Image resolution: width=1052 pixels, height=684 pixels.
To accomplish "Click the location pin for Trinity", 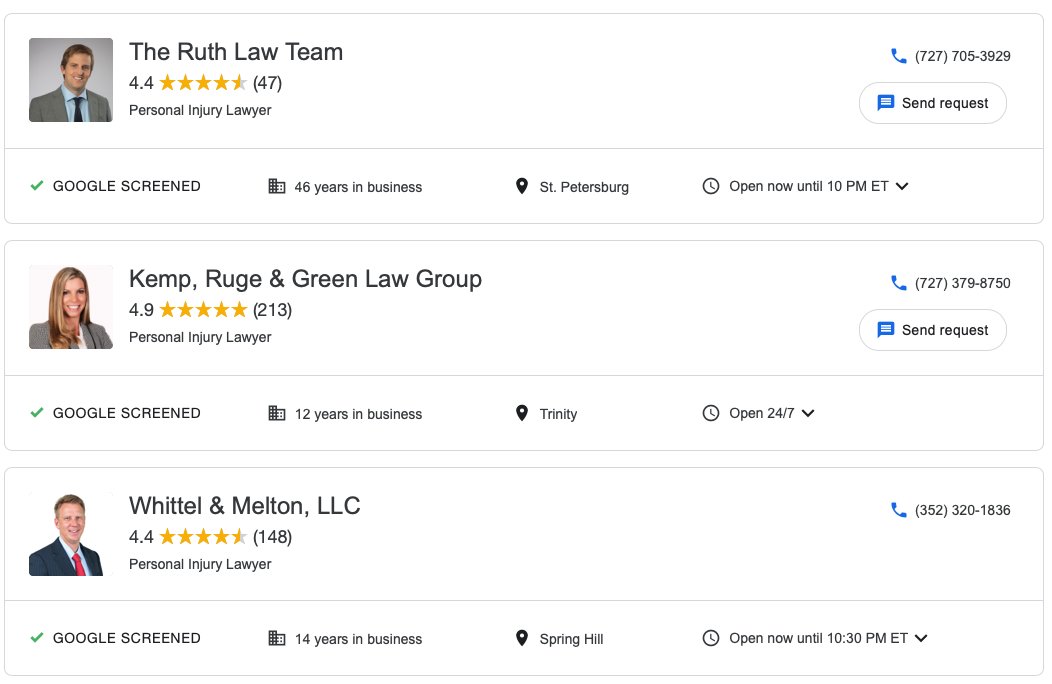I will tap(521, 413).
